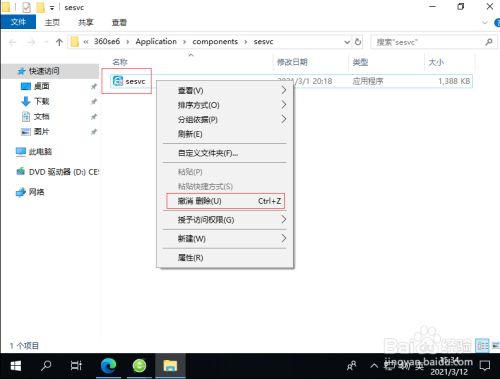Open the 分组依据(P) submenu
This screenshot has height=379, width=500.
click(225, 119)
